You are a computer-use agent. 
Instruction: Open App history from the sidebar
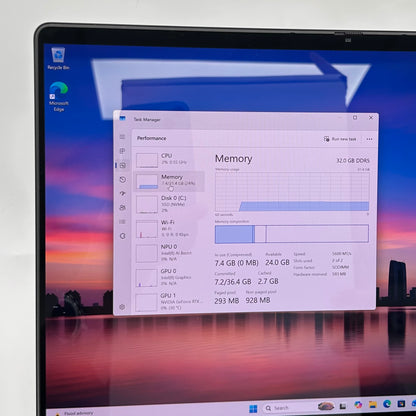(x=123, y=180)
